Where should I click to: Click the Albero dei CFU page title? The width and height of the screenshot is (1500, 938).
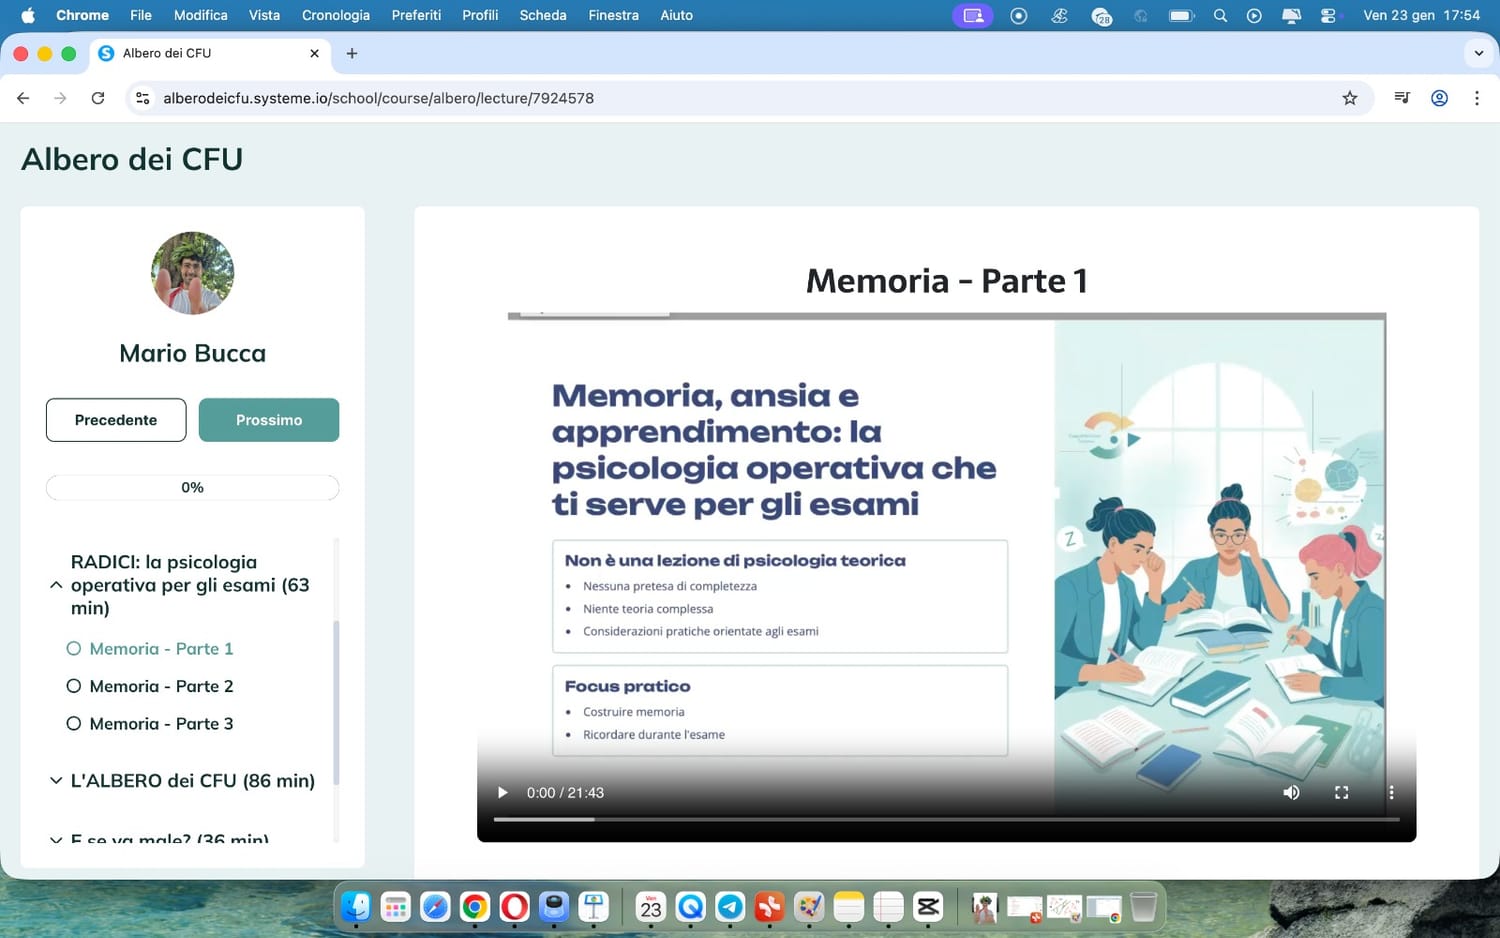click(132, 159)
